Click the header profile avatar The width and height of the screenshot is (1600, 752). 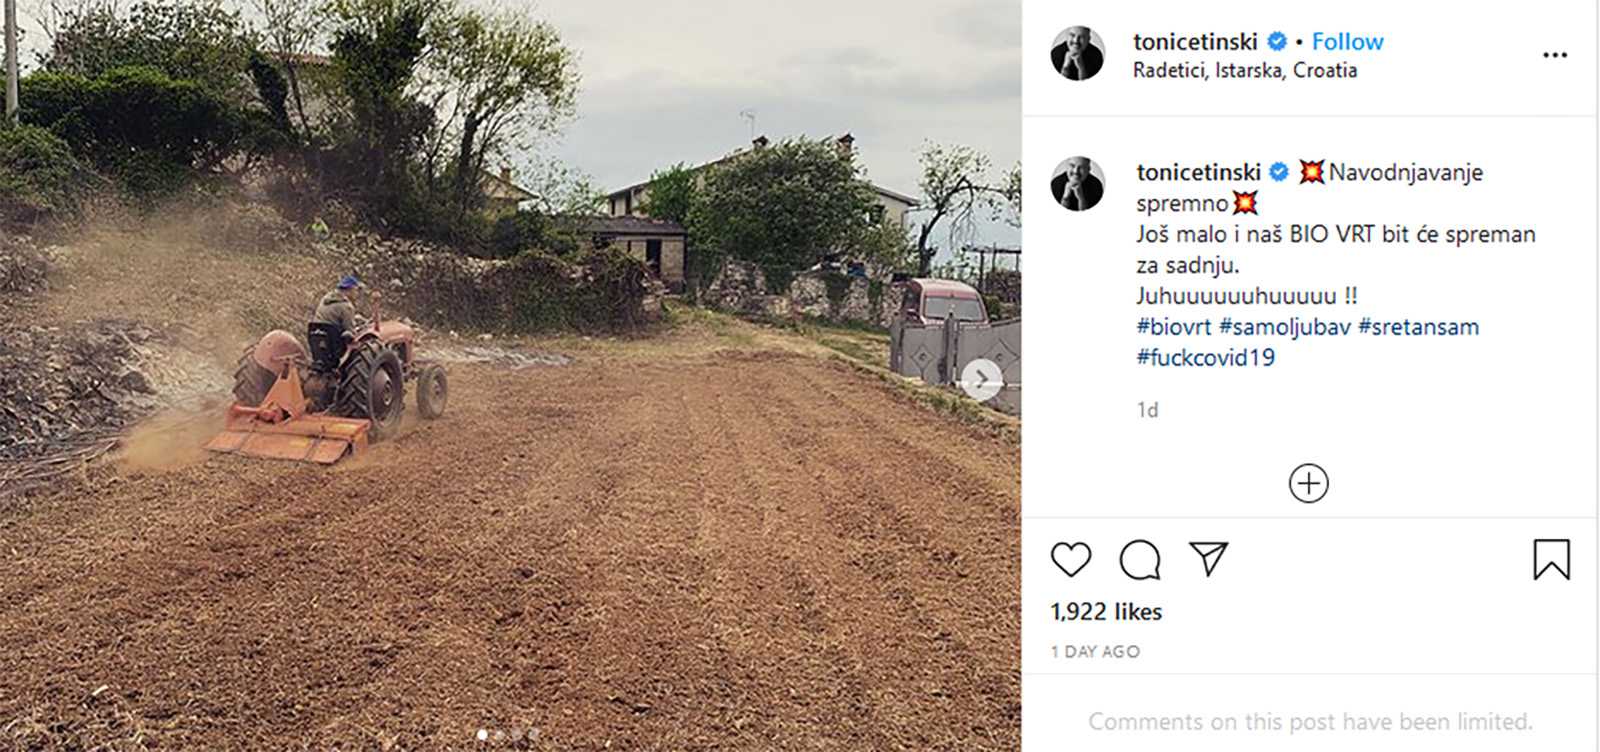(1077, 54)
